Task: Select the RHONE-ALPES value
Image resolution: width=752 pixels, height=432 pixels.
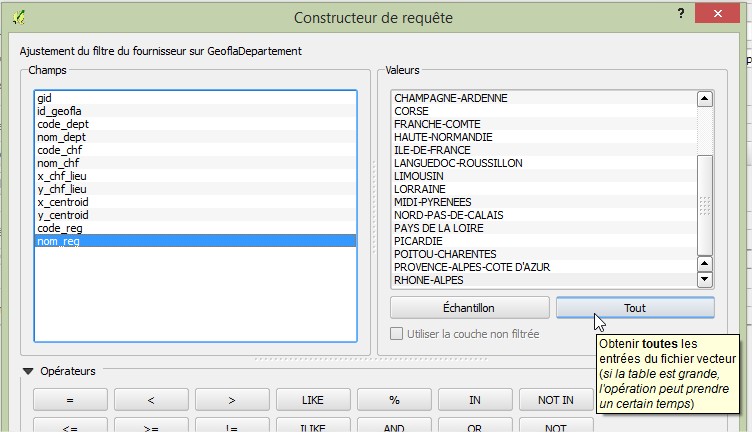Action: click(x=429, y=280)
